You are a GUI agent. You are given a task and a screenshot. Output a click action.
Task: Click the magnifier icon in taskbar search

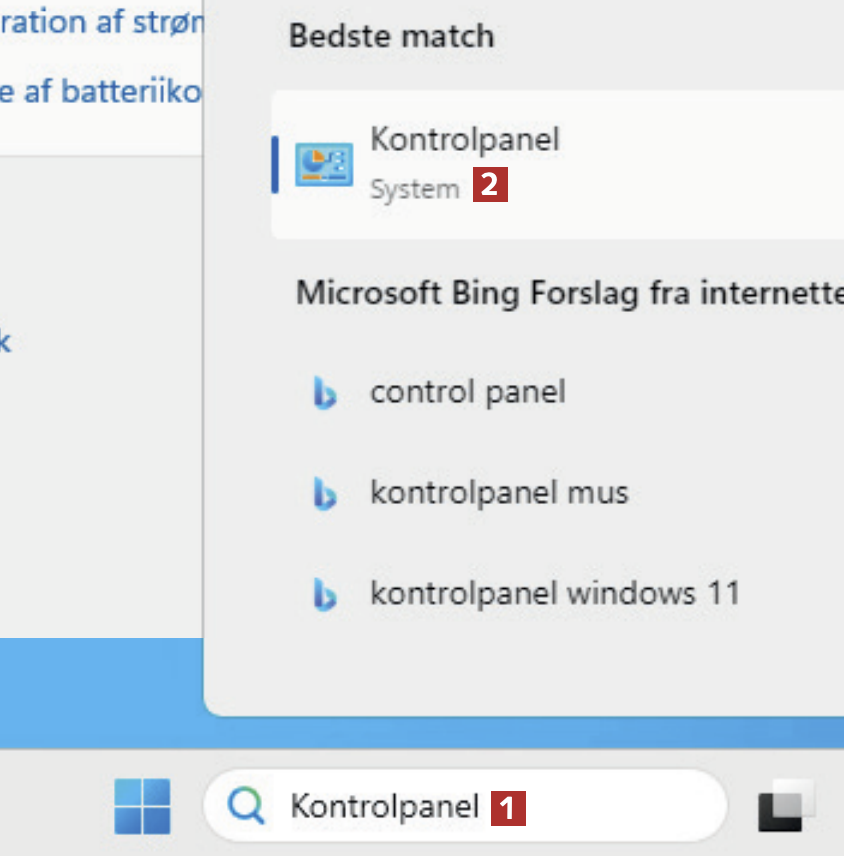point(245,805)
